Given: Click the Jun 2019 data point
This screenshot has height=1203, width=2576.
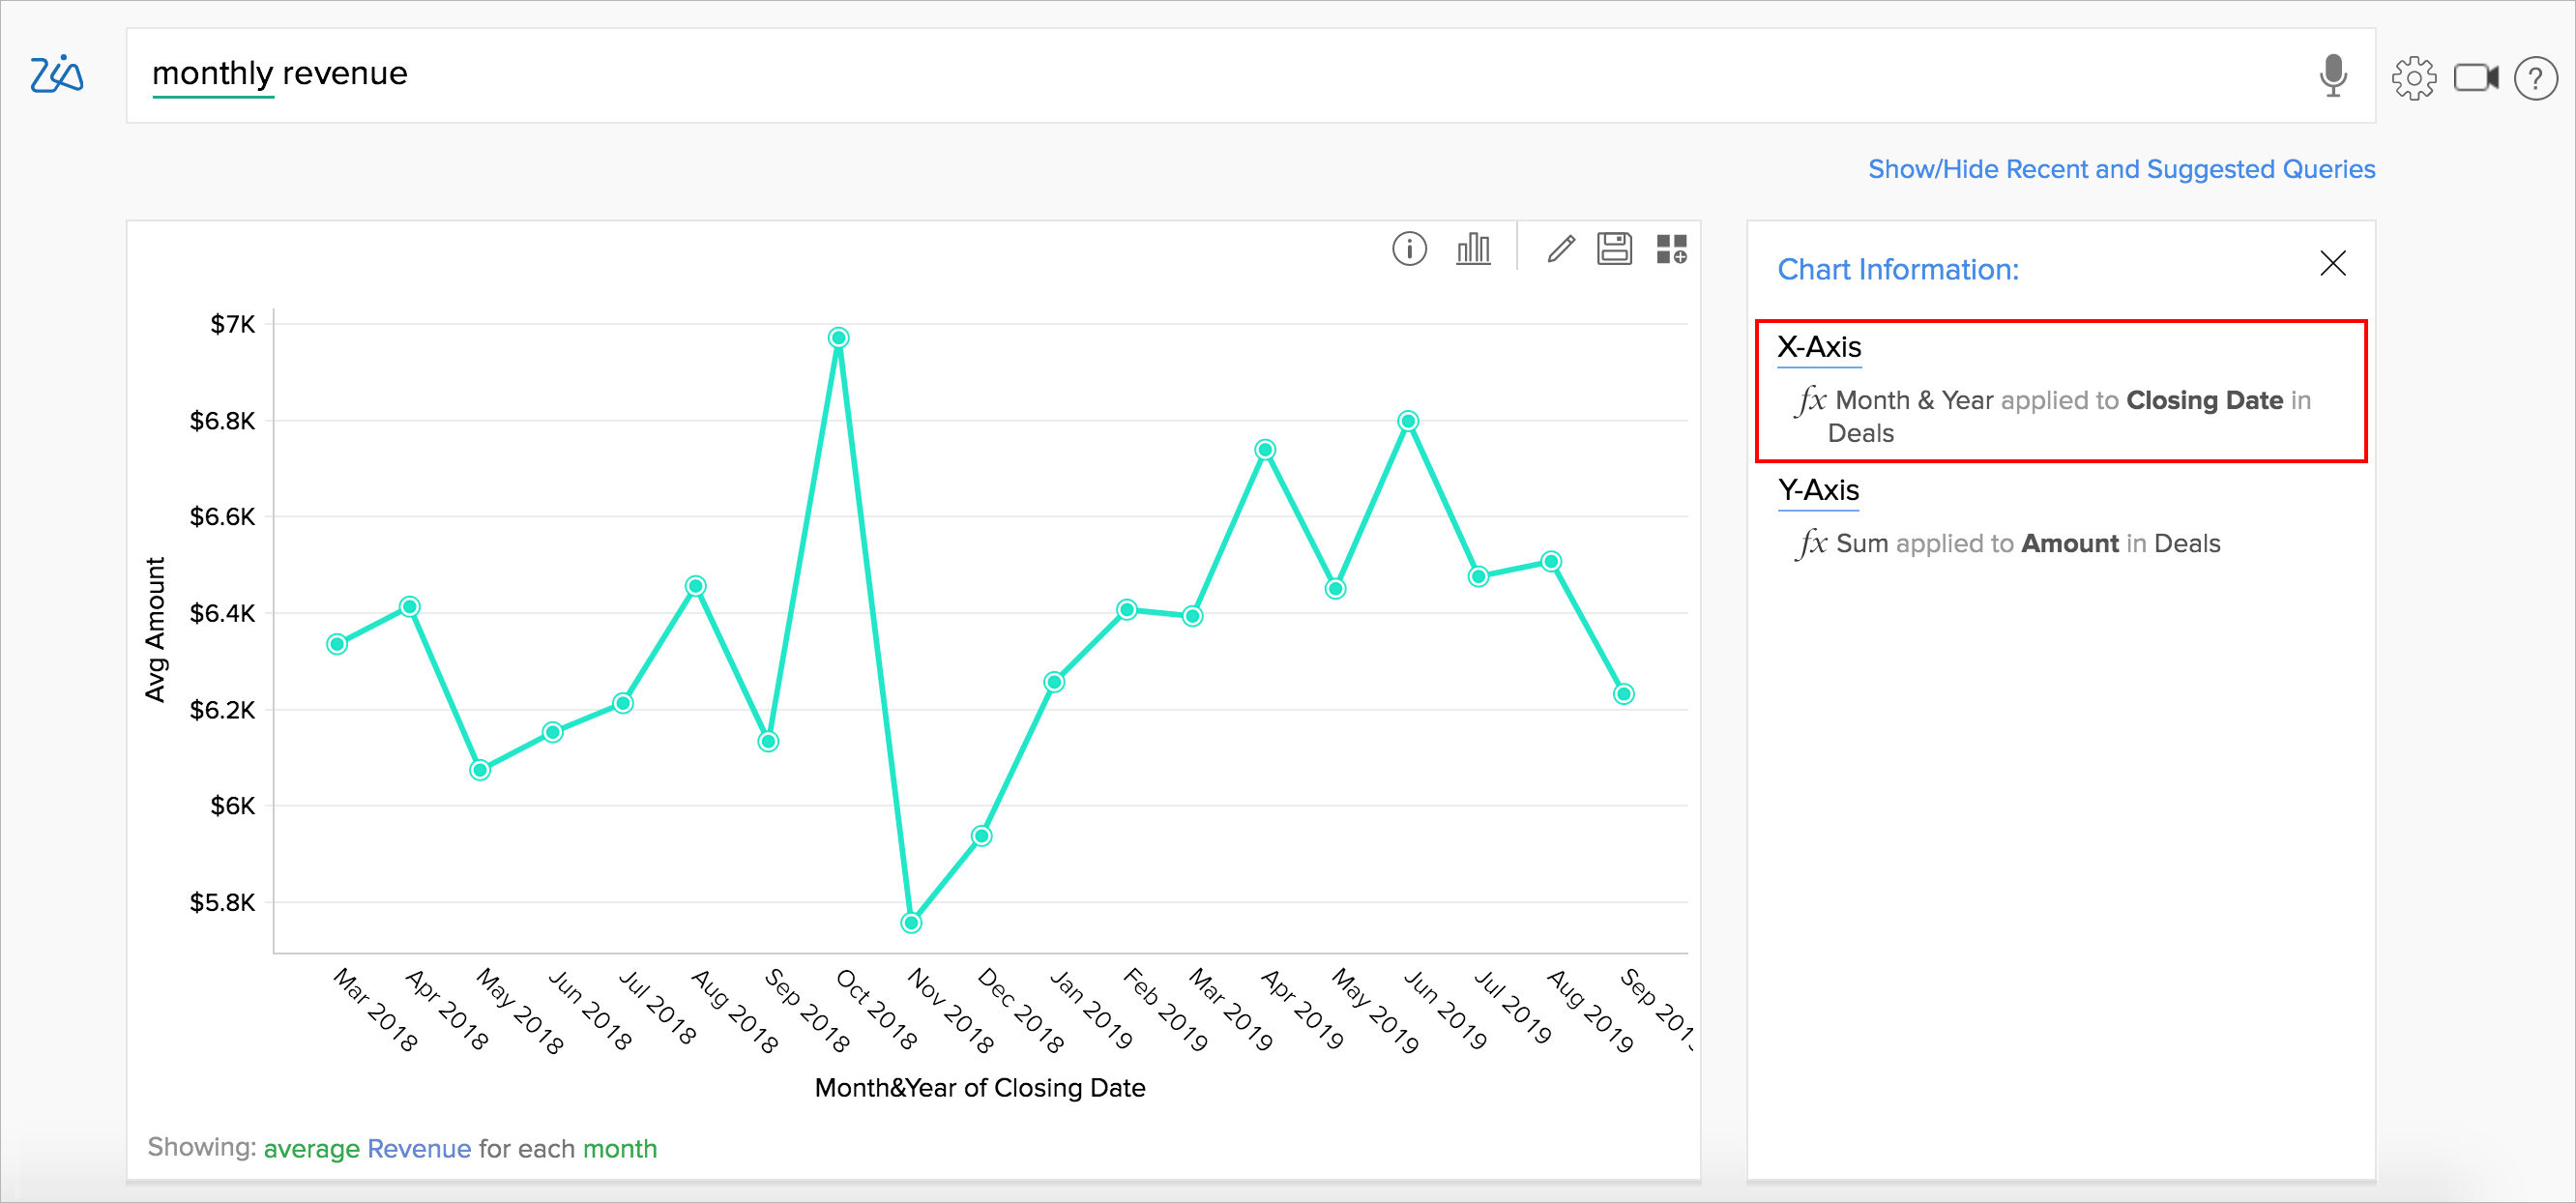Looking at the screenshot, I should (x=1408, y=421).
